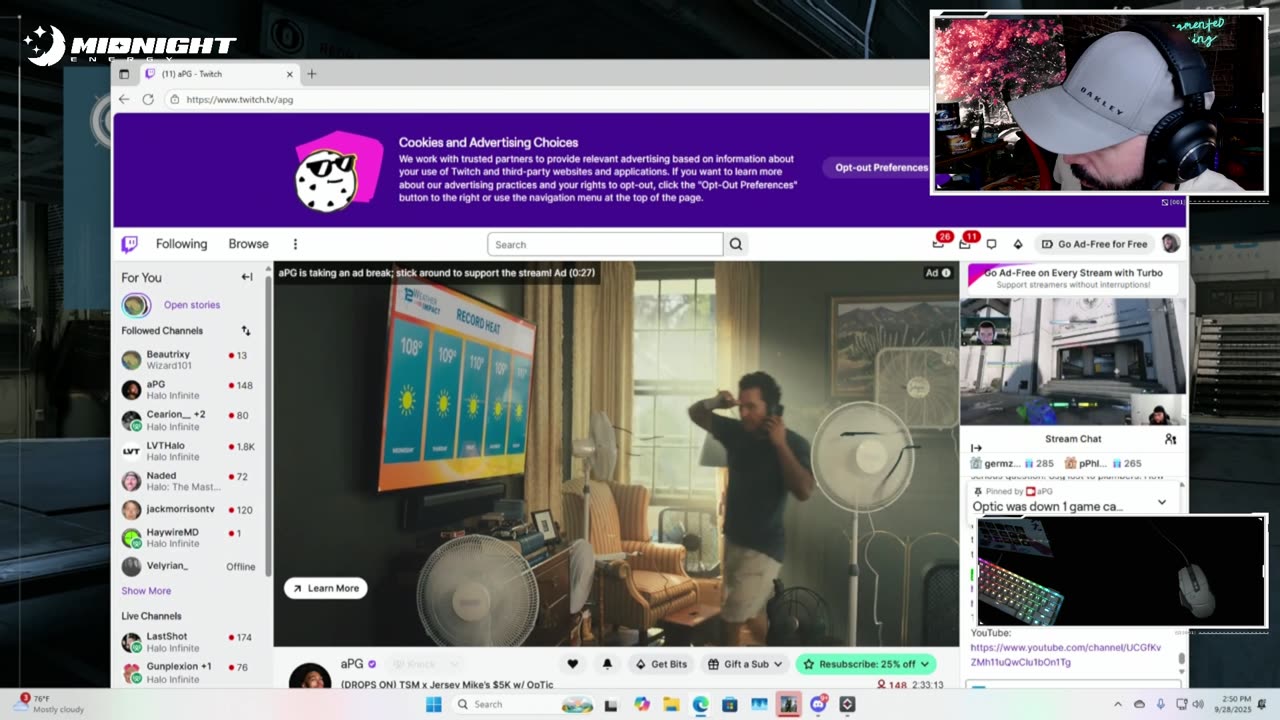Open the stories avatar ring
Screen dimensions: 1280x720
[x=136, y=305]
